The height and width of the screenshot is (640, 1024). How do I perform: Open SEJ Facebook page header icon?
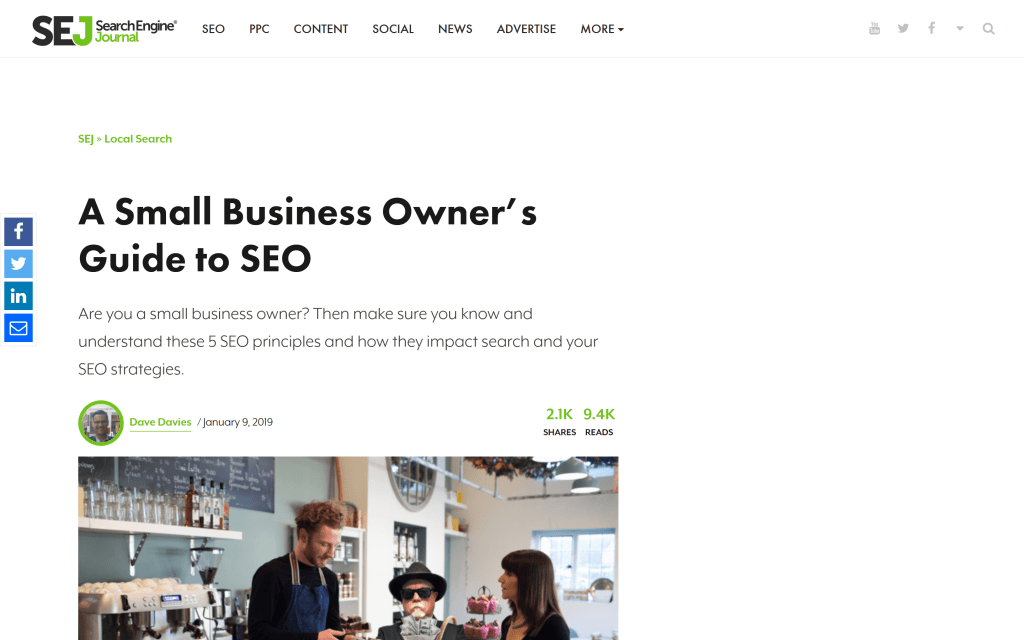pos(932,28)
